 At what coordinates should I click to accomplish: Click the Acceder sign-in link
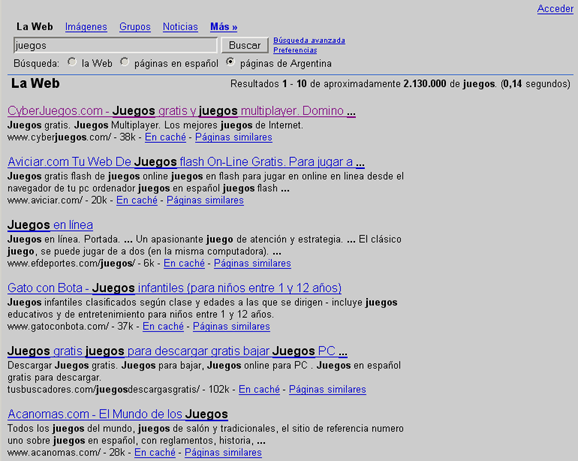[555, 8]
